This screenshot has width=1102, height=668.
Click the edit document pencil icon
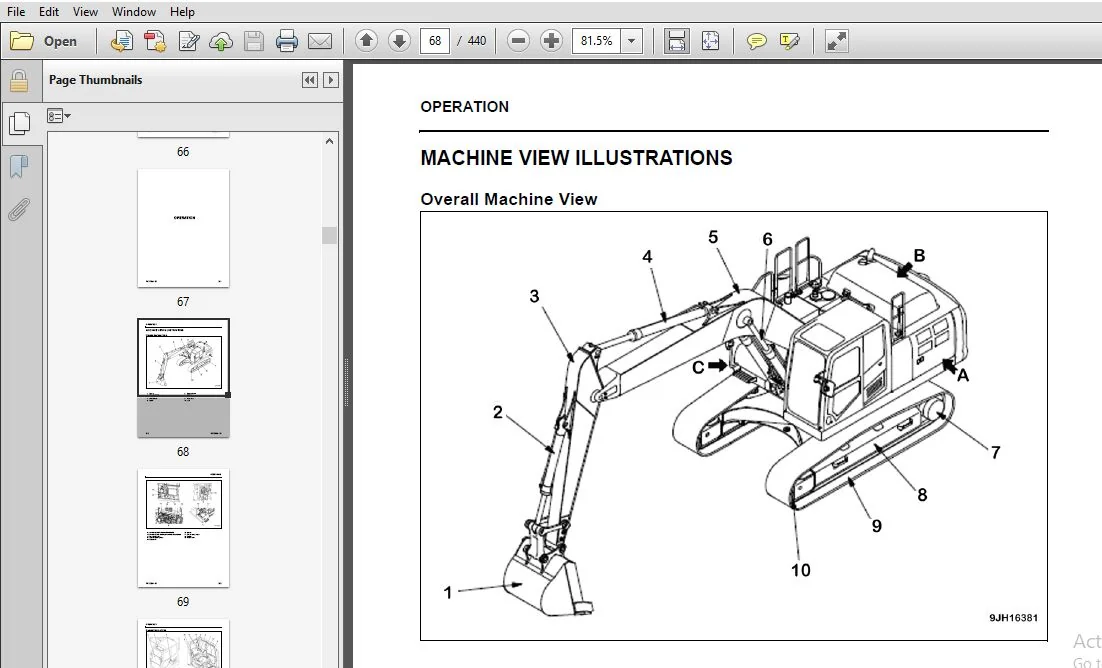point(188,41)
